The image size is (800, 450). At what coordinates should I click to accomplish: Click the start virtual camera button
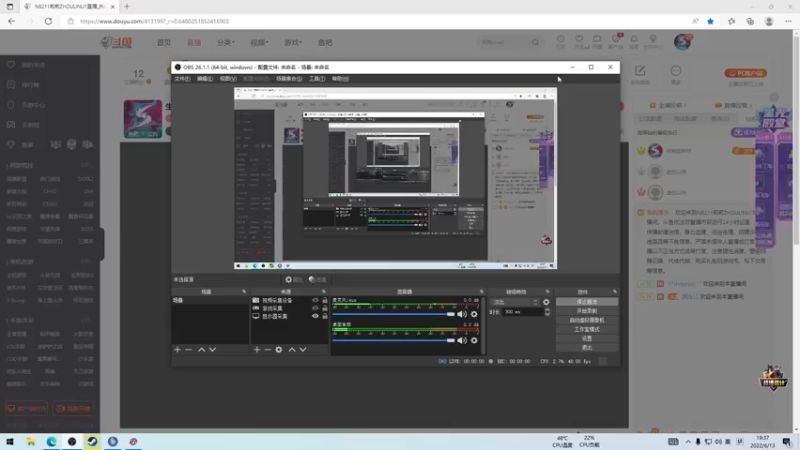click(x=587, y=320)
